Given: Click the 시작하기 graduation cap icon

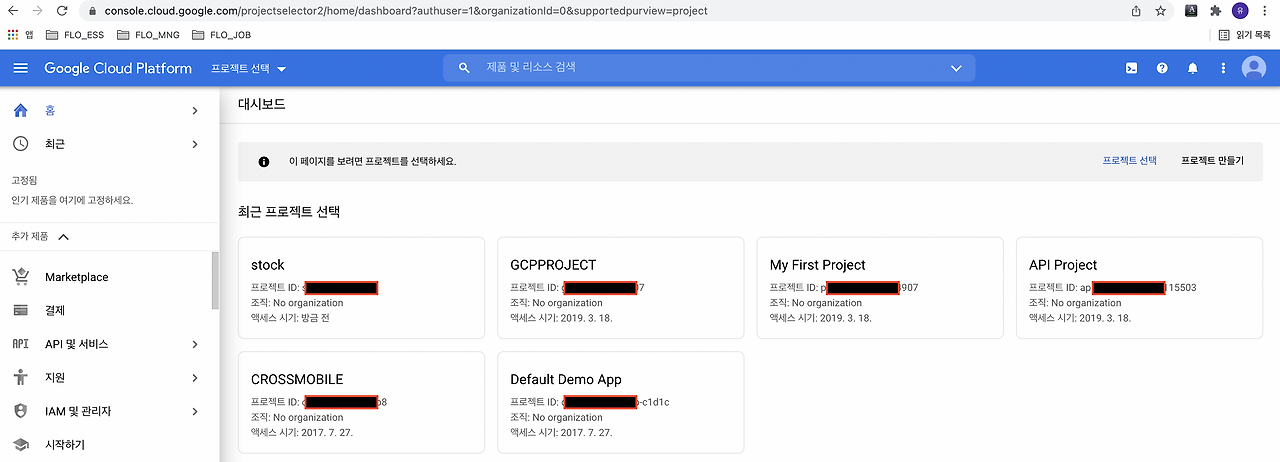Looking at the screenshot, I should [x=20, y=445].
